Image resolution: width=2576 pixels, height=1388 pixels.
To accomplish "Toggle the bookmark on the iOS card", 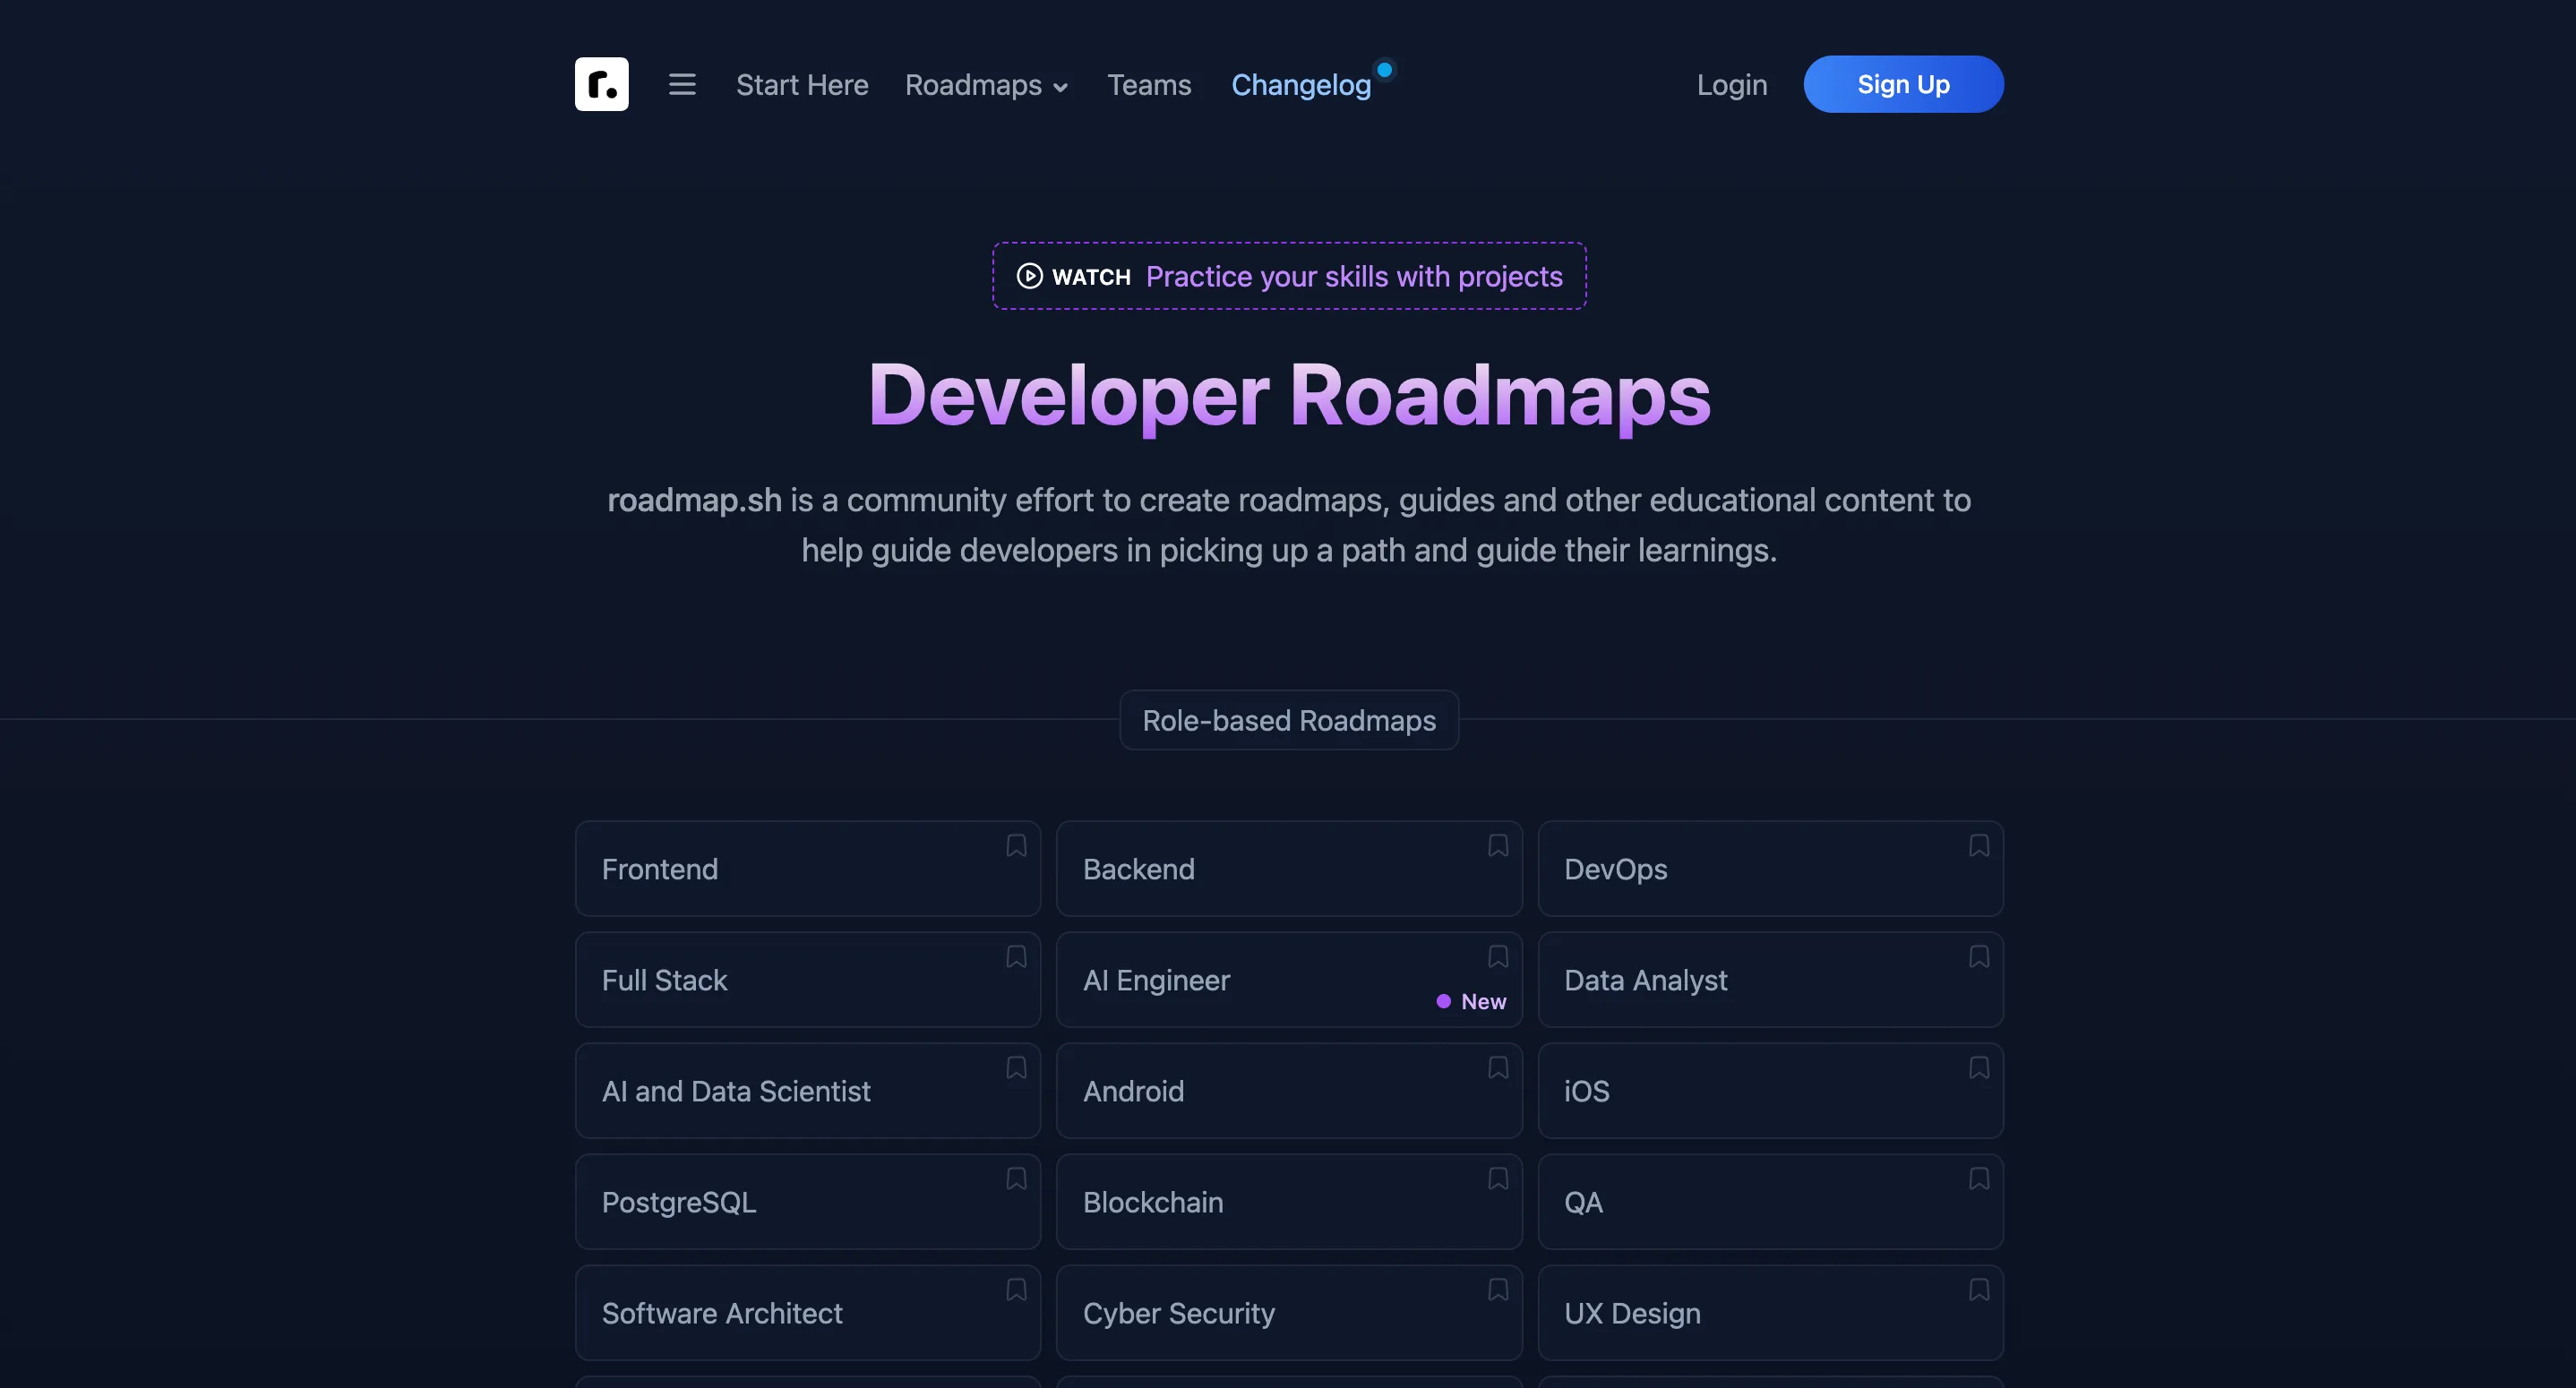I will click(x=1979, y=1067).
